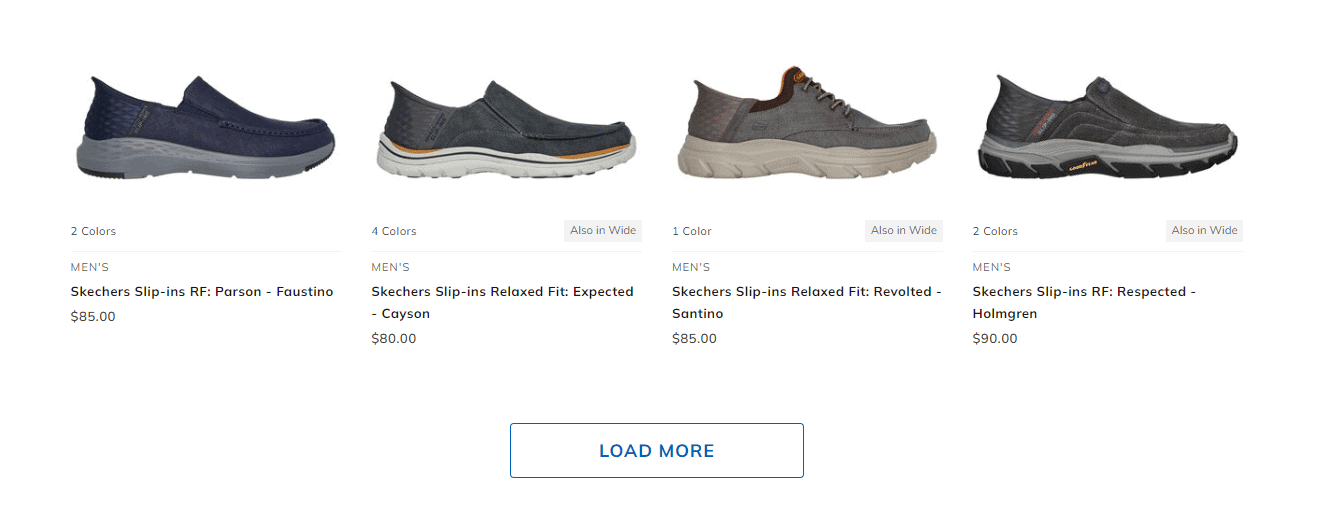Click the Load More button
Screen dimensions: 1344x523
pyautogui.click(x=656, y=450)
